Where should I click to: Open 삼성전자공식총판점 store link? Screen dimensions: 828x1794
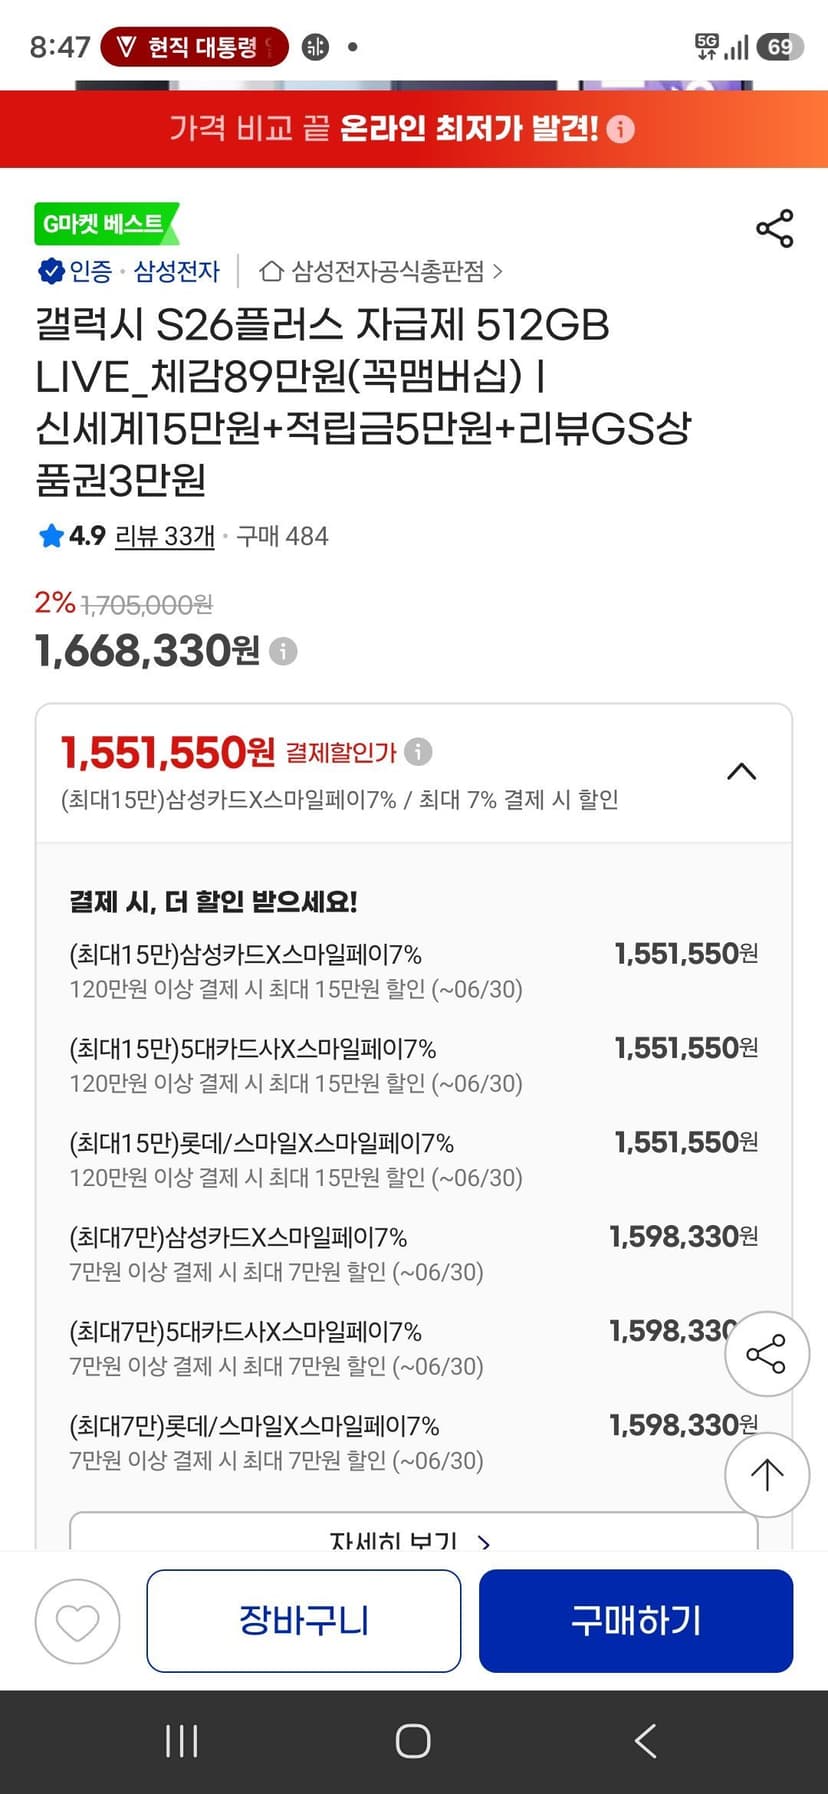381,271
